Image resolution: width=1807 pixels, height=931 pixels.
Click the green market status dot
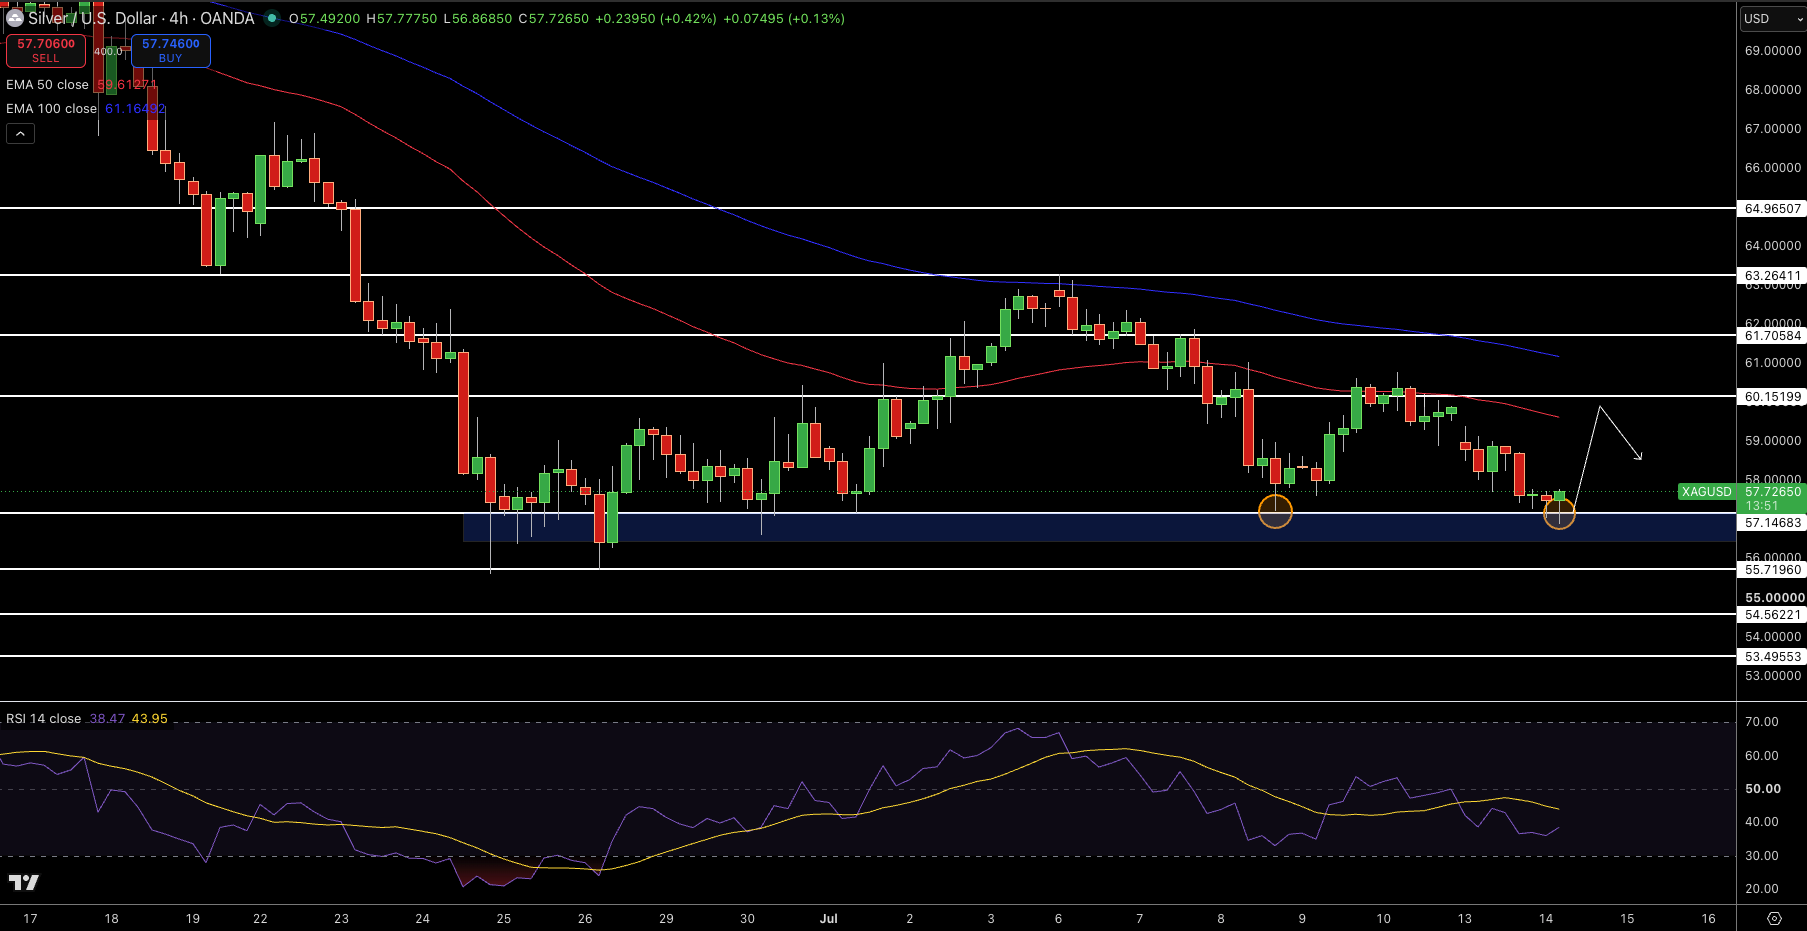click(x=272, y=18)
